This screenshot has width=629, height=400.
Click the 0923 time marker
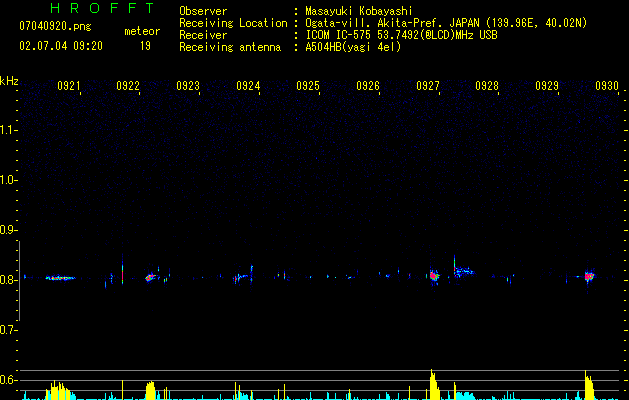[x=188, y=85]
